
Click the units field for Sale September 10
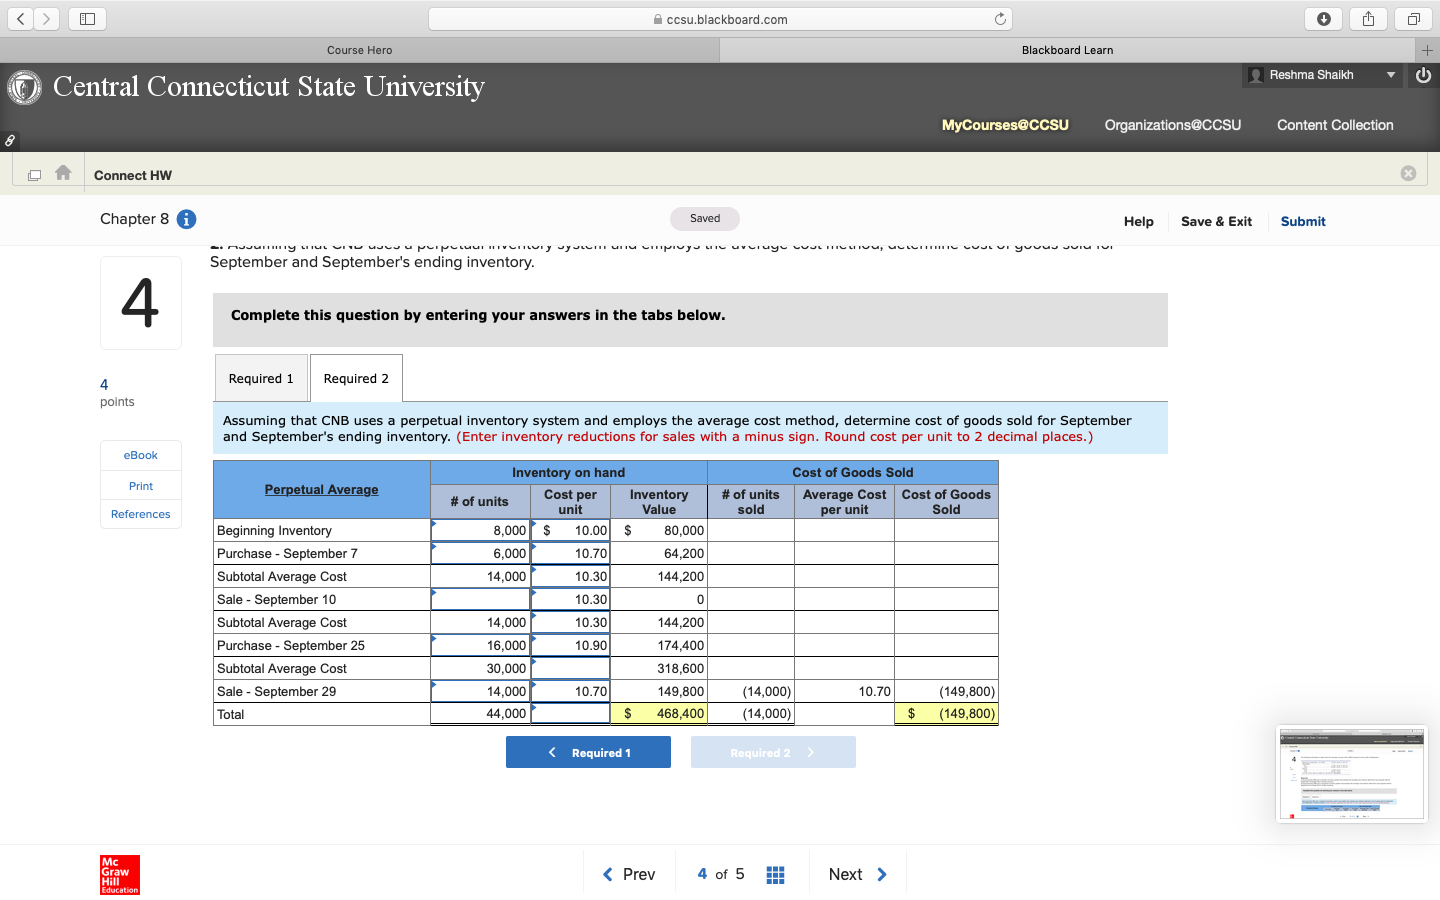pos(478,599)
